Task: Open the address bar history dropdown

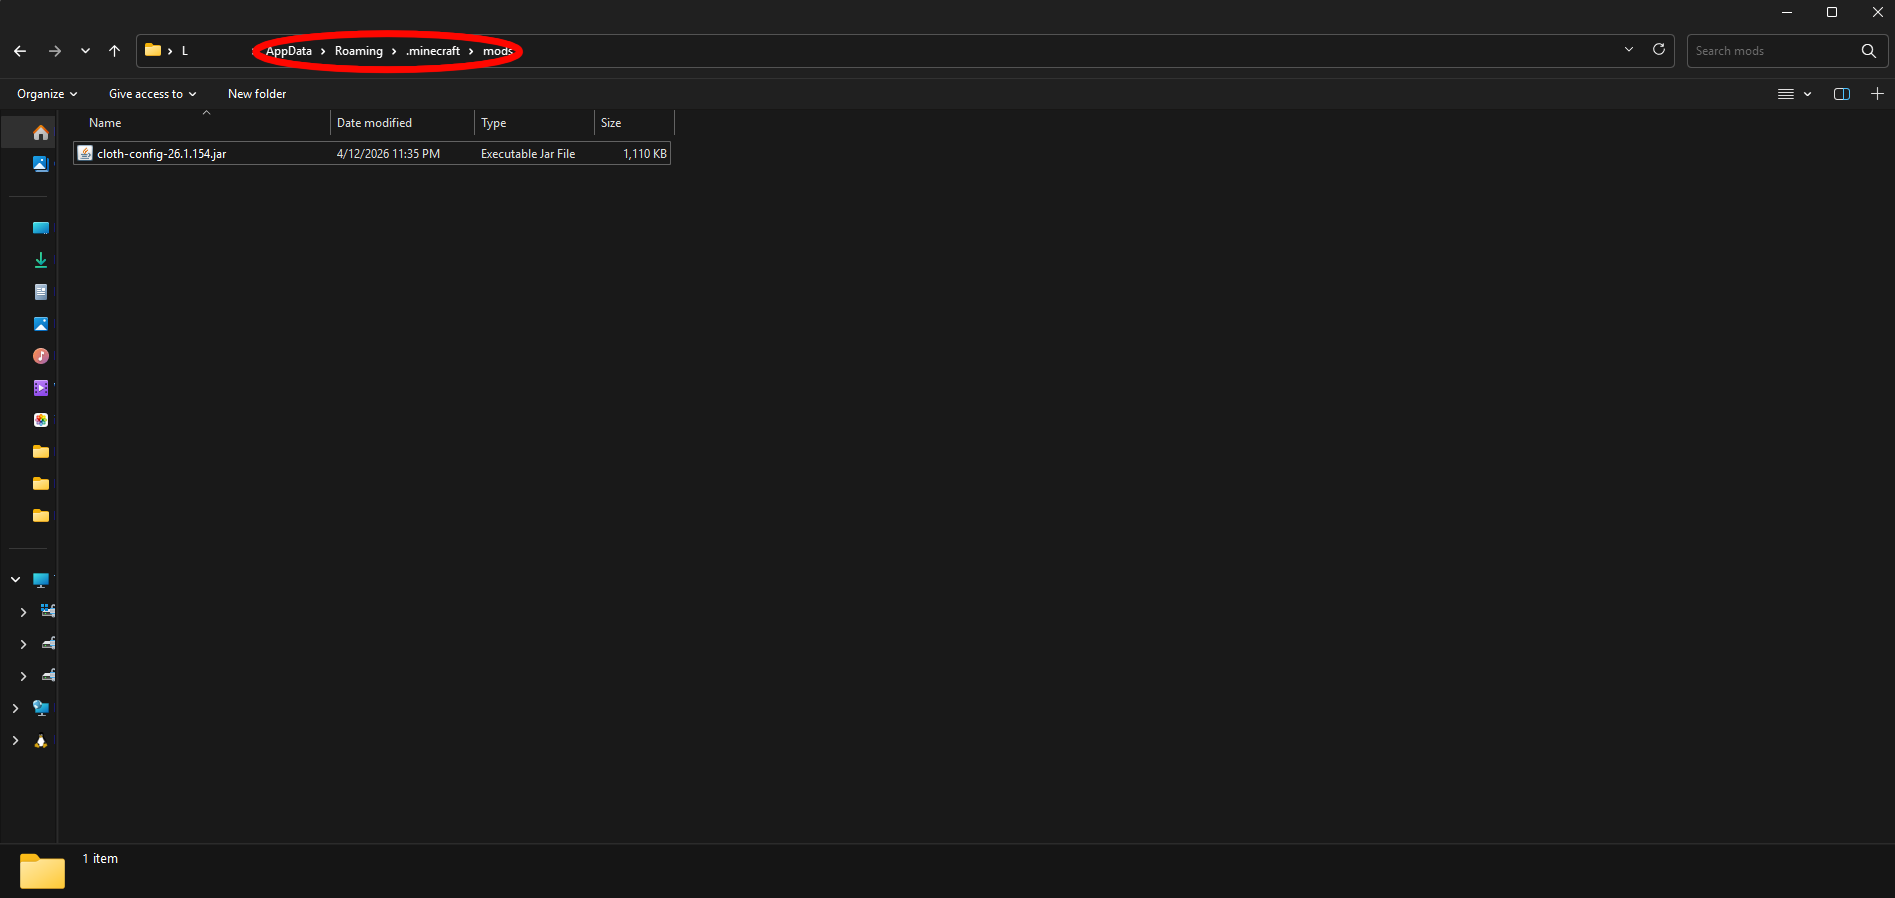Action: coord(1629,49)
